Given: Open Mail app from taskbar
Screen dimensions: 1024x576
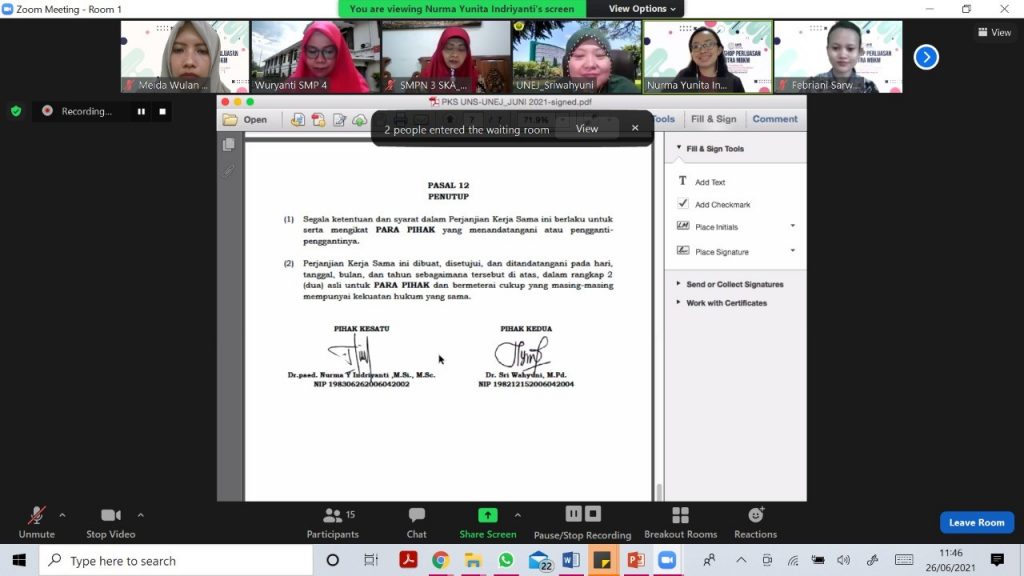Looking at the screenshot, I should point(539,560).
